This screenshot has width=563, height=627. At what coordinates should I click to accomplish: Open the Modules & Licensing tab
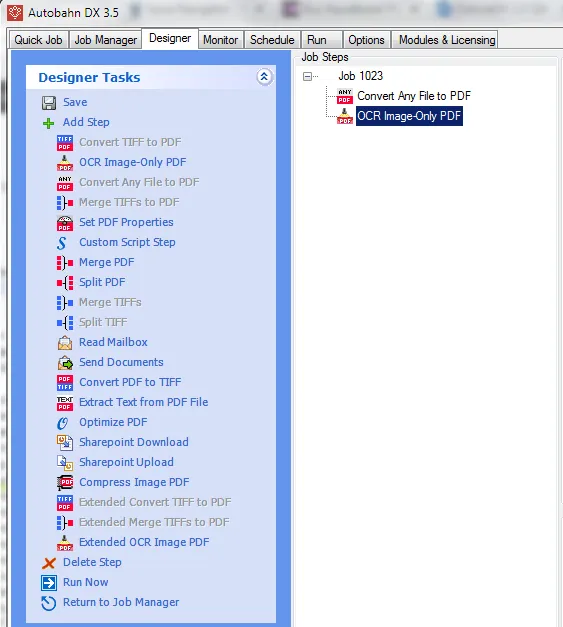(x=447, y=40)
